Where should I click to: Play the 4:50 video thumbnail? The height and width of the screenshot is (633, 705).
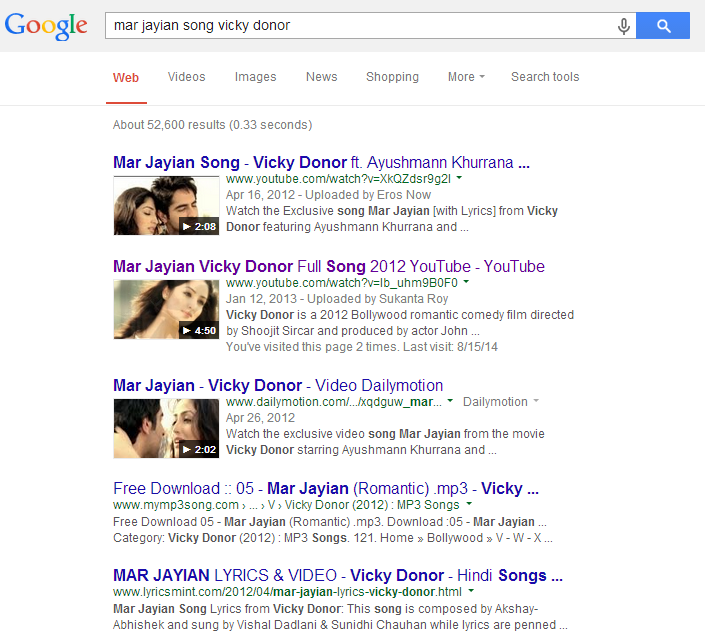(166, 309)
